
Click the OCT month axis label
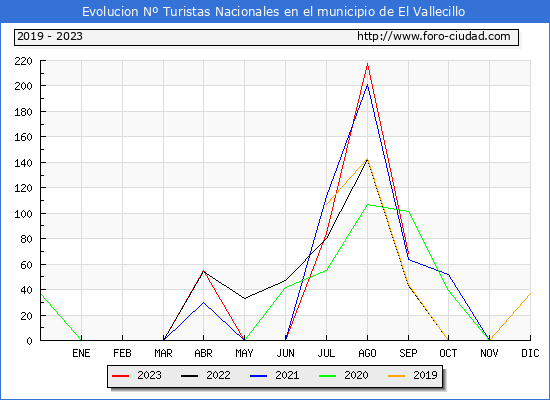point(448,353)
